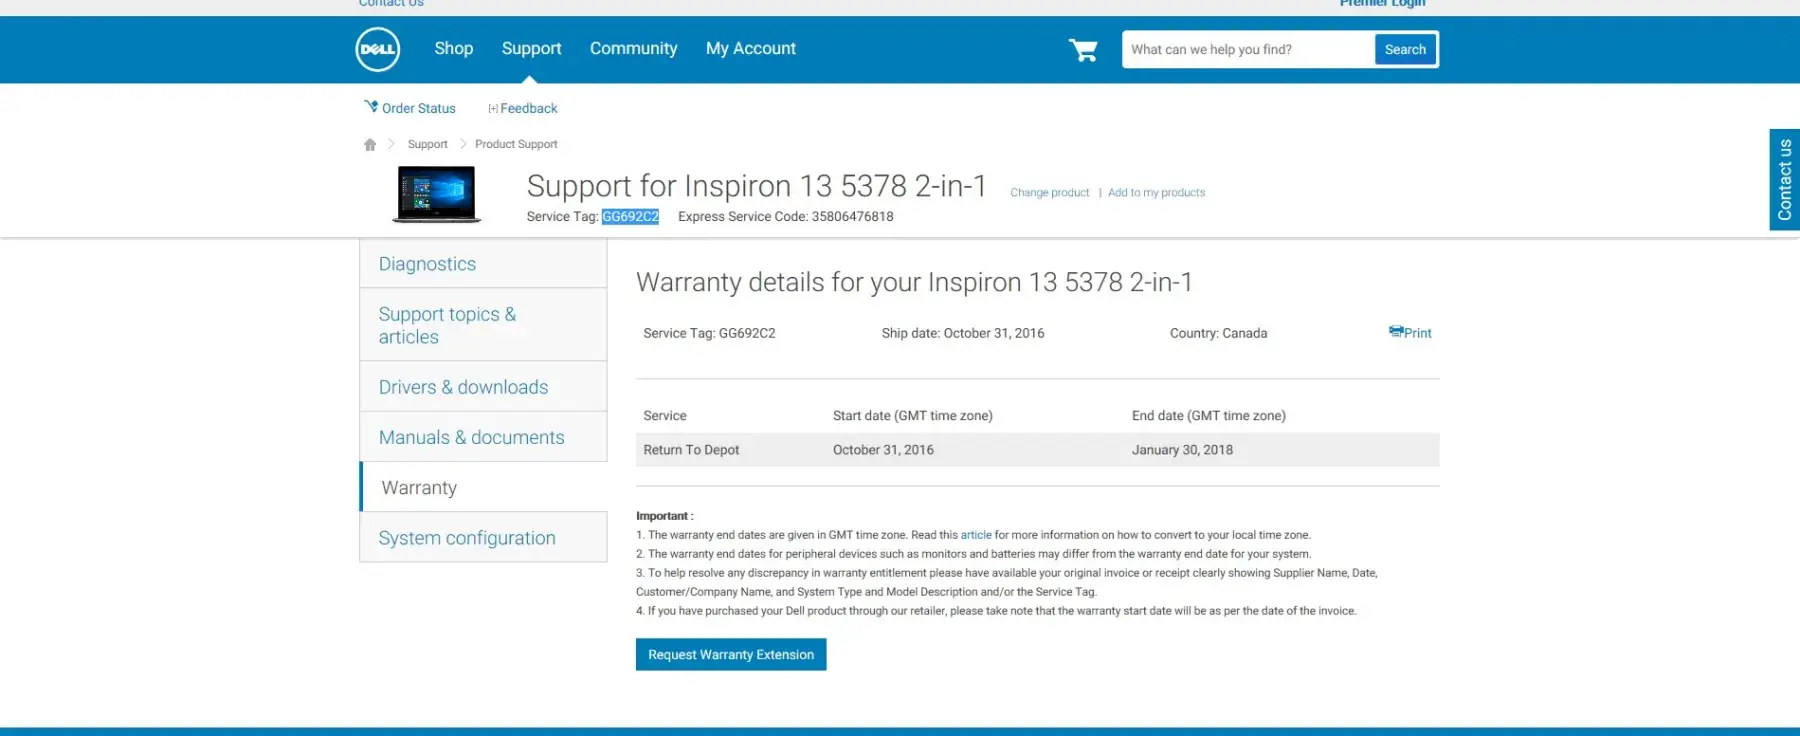Click the Dell logo icon
The height and width of the screenshot is (736, 1800).
377,49
